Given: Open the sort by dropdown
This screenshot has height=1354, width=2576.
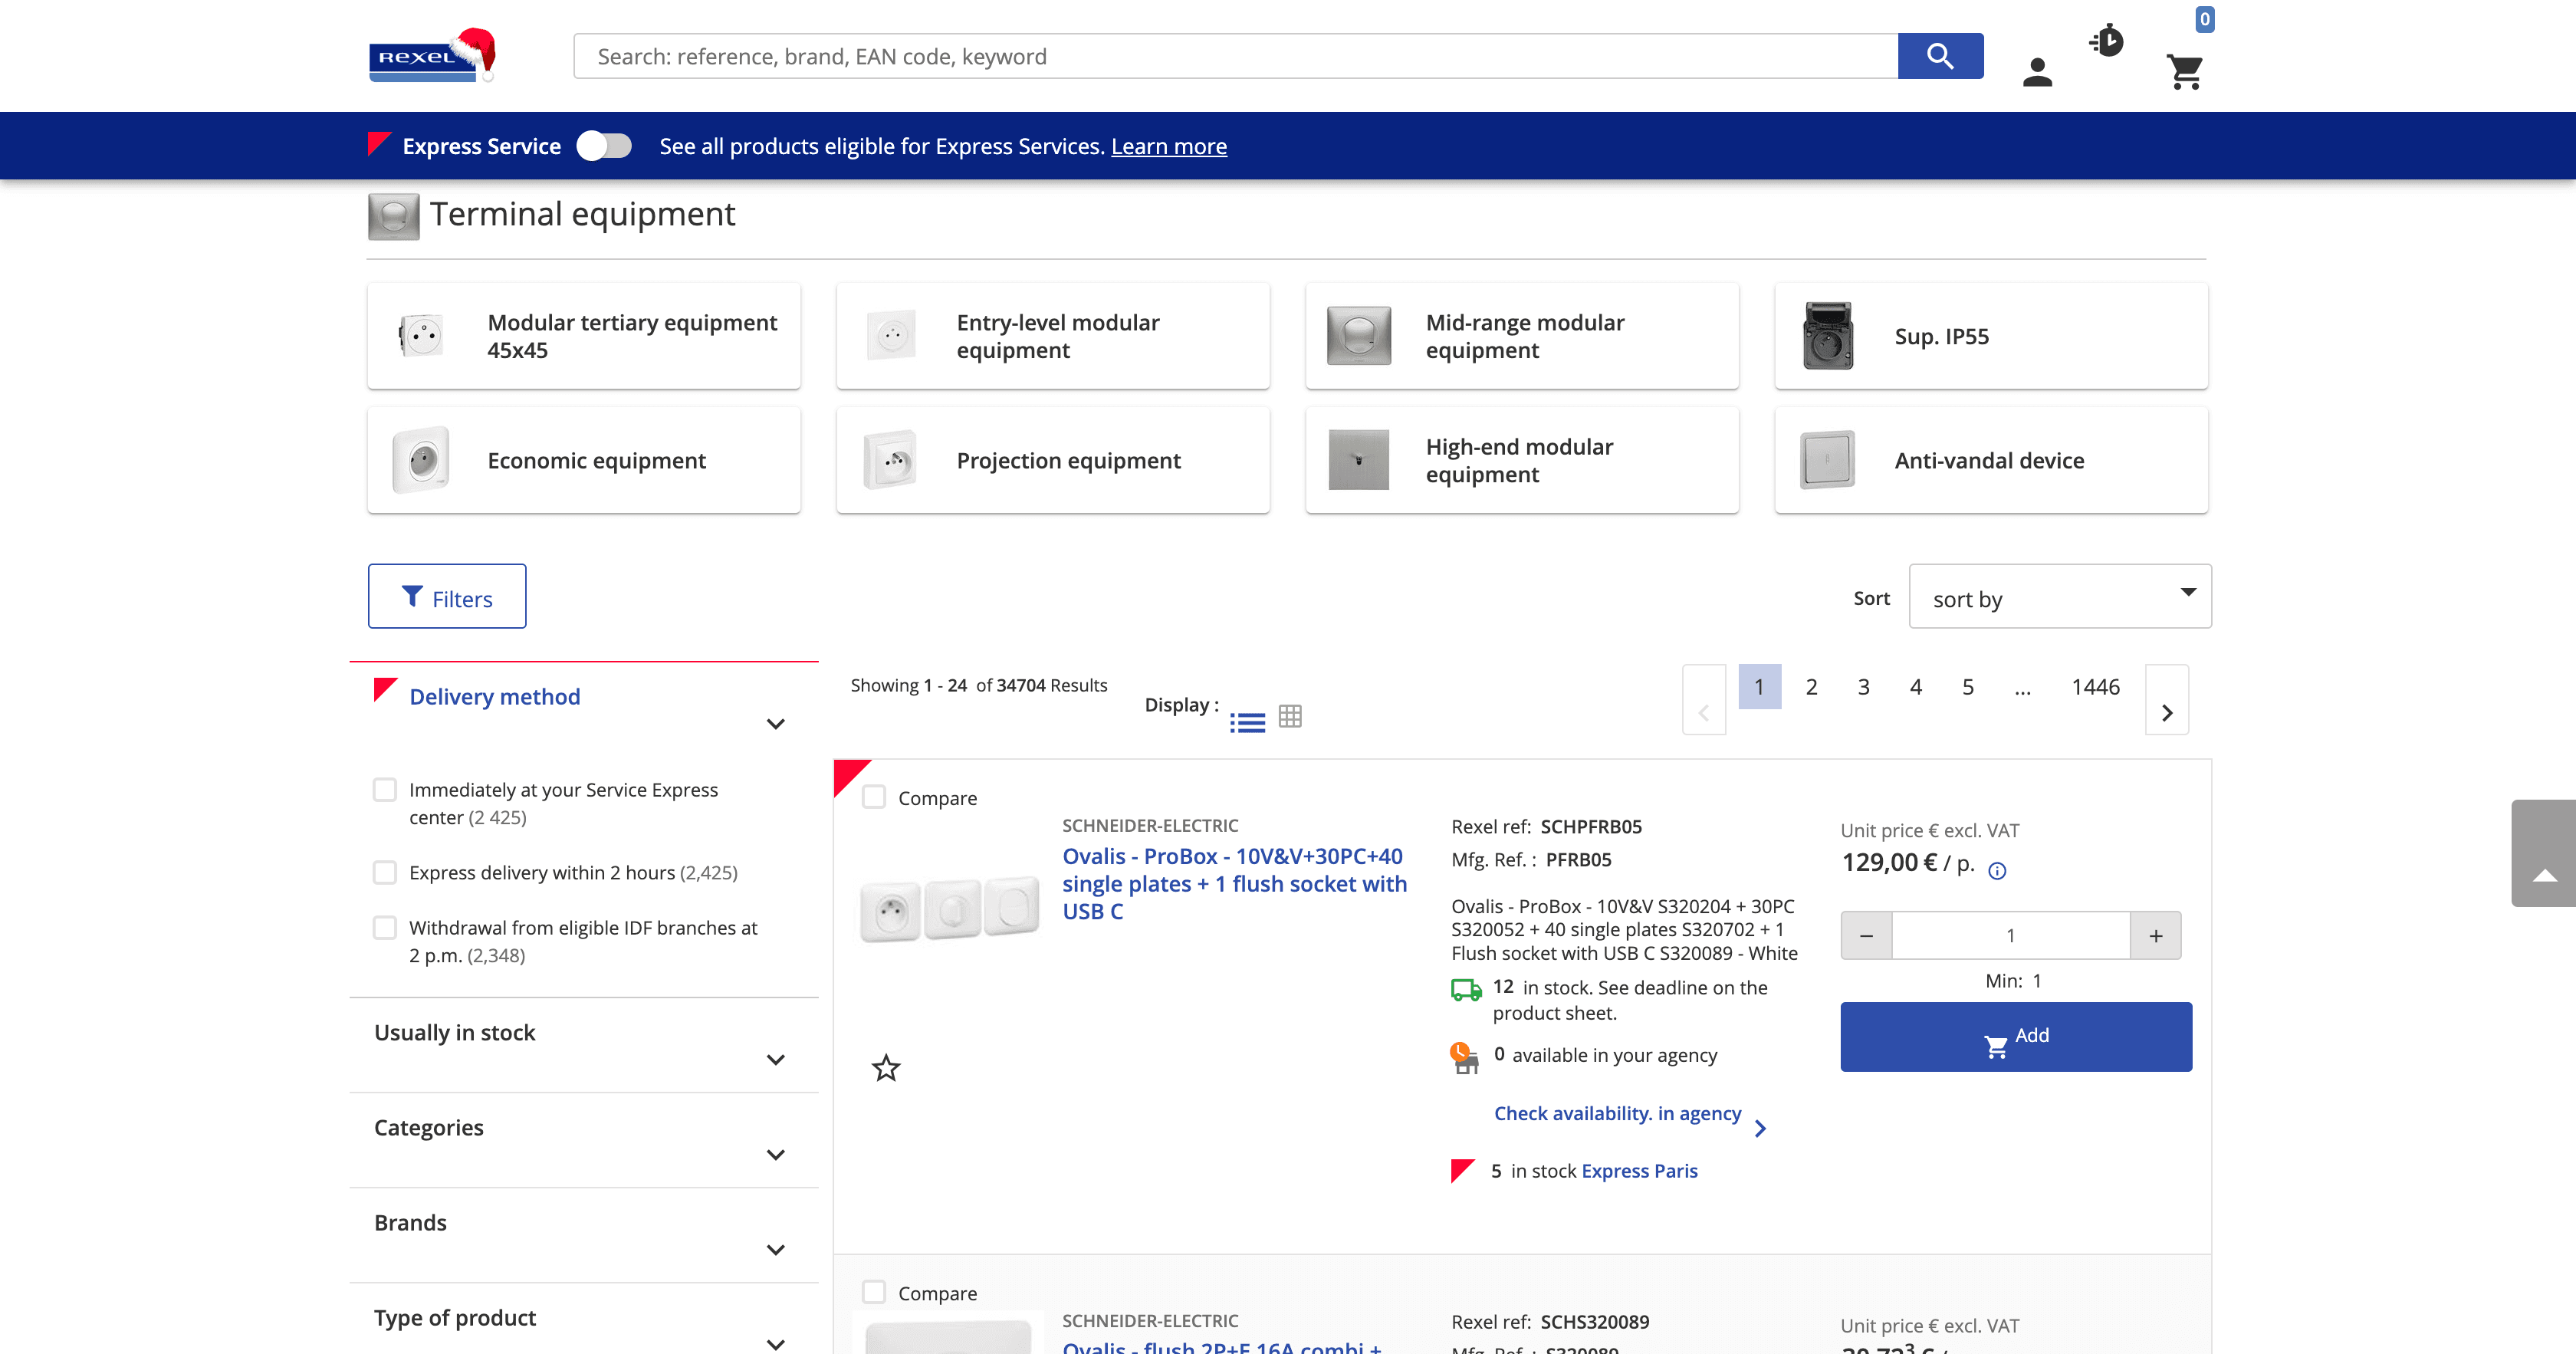Looking at the screenshot, I should 2060,597.
